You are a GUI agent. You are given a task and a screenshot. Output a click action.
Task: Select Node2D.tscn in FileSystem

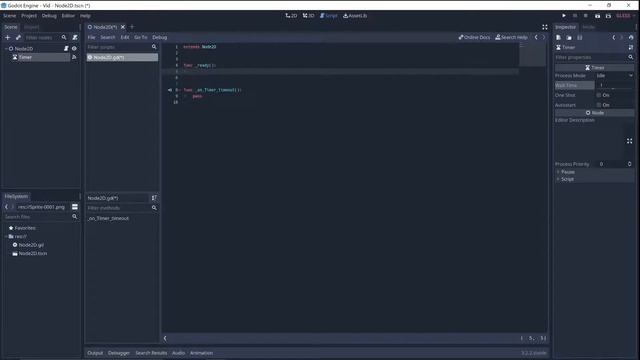pos(33,253)
